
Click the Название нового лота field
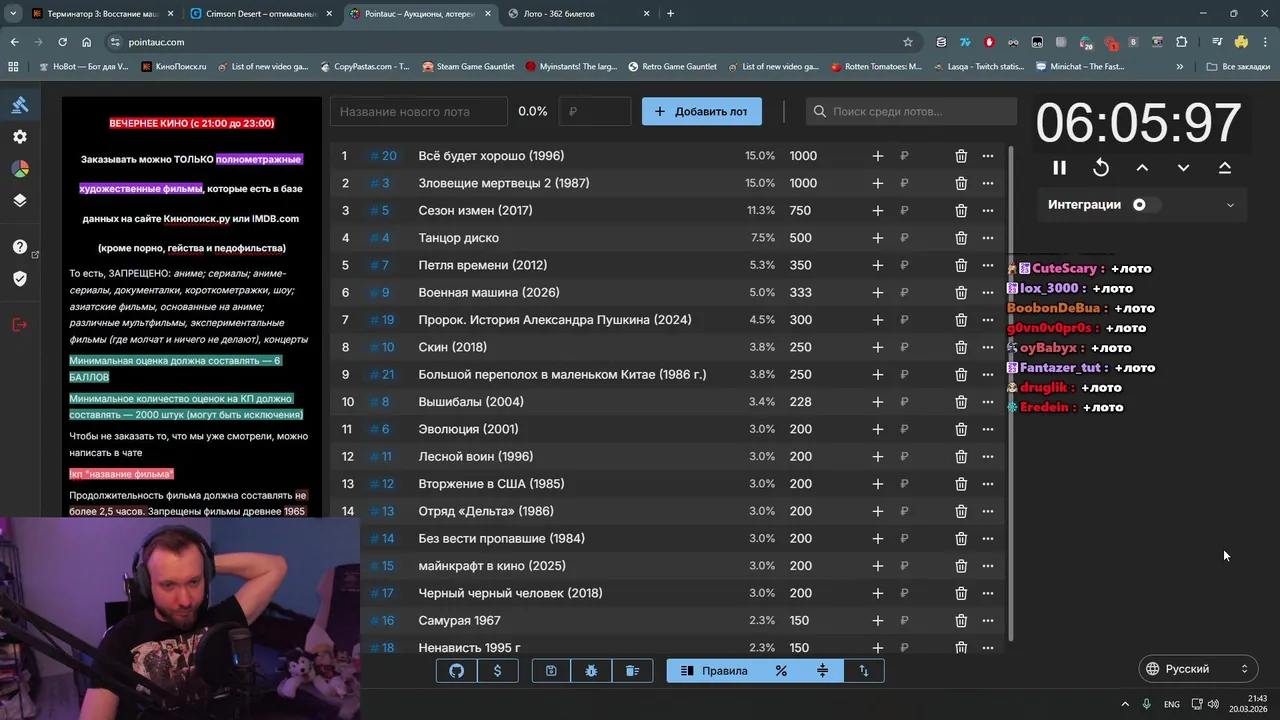coord(419,112)
